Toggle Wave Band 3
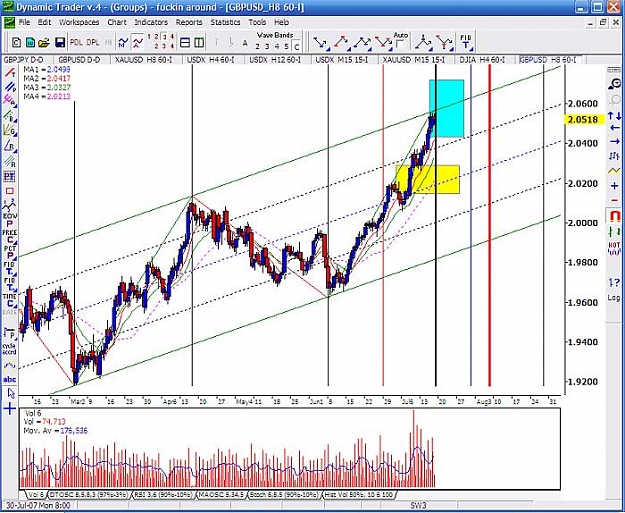The width and height of the screenshot is (625, 513). click(x=267, y=47)
